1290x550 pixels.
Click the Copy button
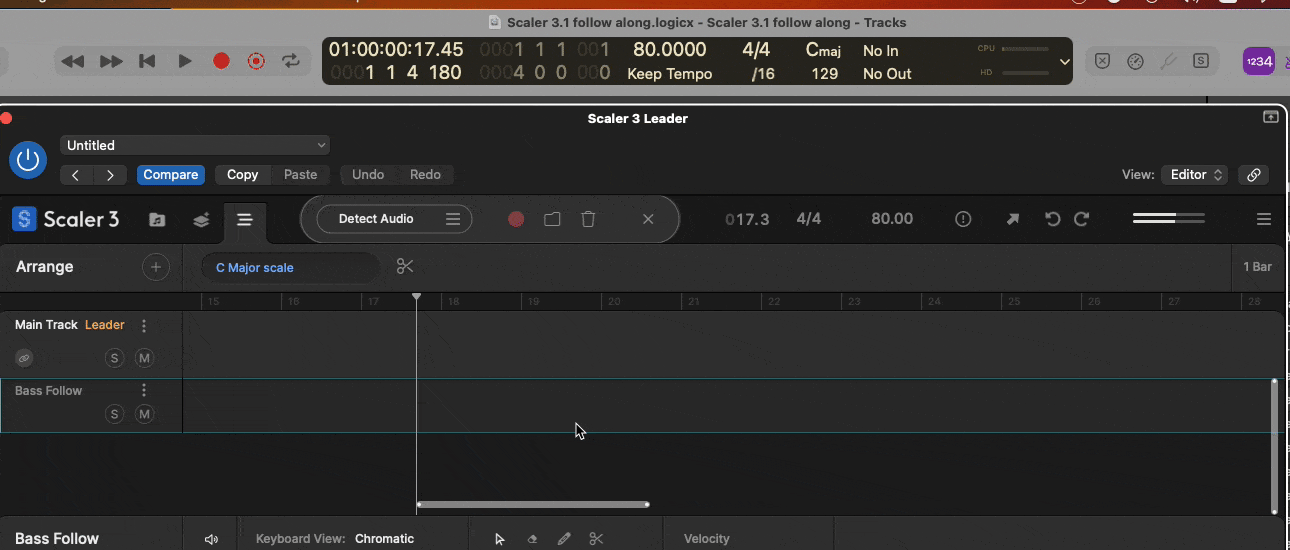click(x=242, y=175)
